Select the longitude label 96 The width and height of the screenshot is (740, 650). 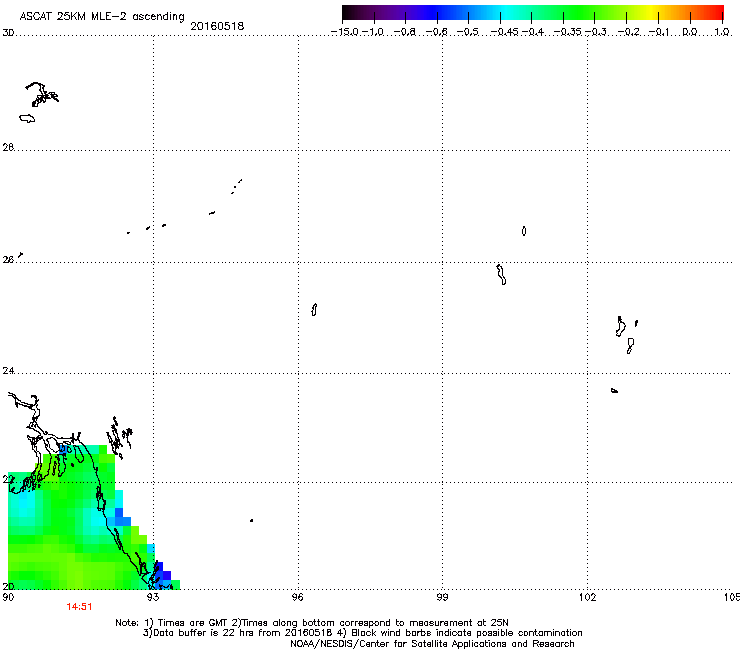298,597
